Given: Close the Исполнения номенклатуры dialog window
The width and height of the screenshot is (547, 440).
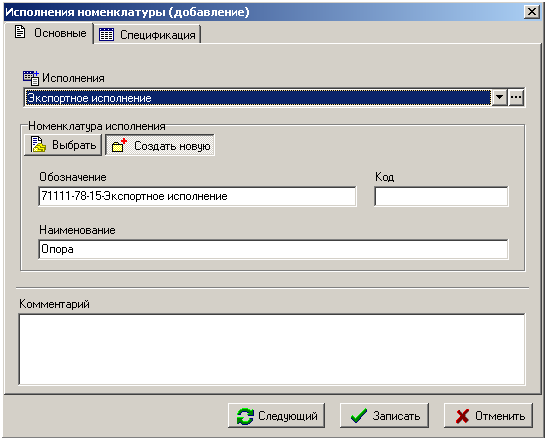Looking at the screenshot, I should coord(532,12).
